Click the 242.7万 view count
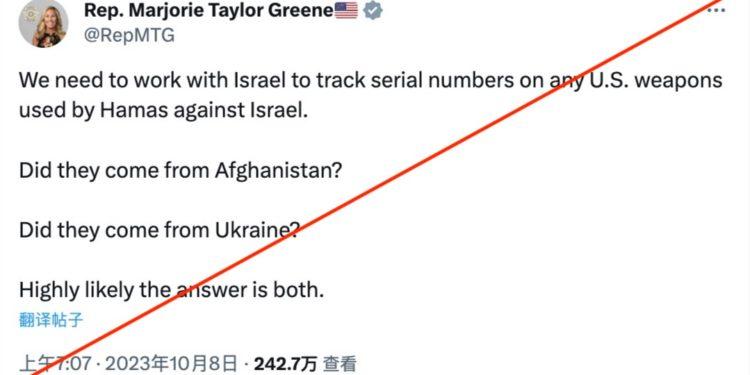Viewport: 750px width, 375px height. point(286,365)
